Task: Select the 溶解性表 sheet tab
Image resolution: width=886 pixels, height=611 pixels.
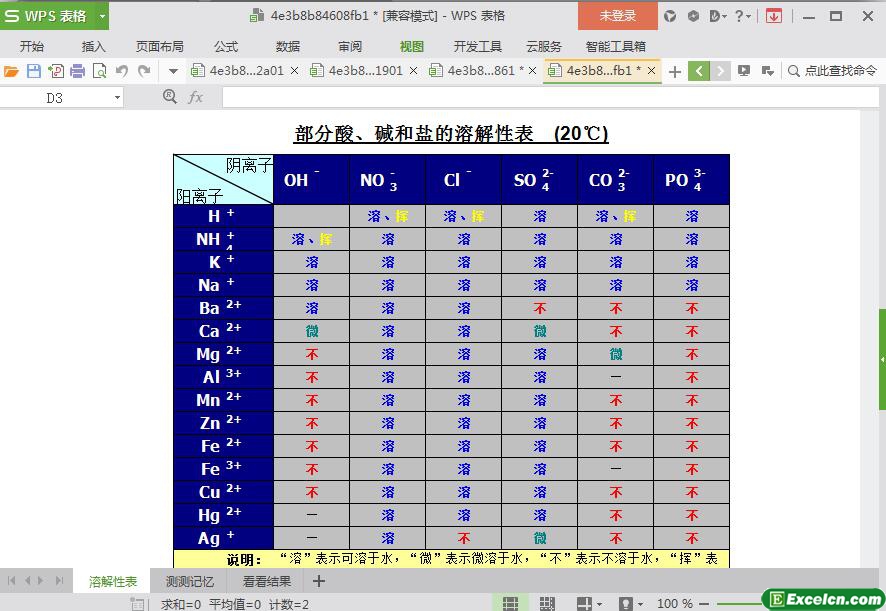Action: 113,581
